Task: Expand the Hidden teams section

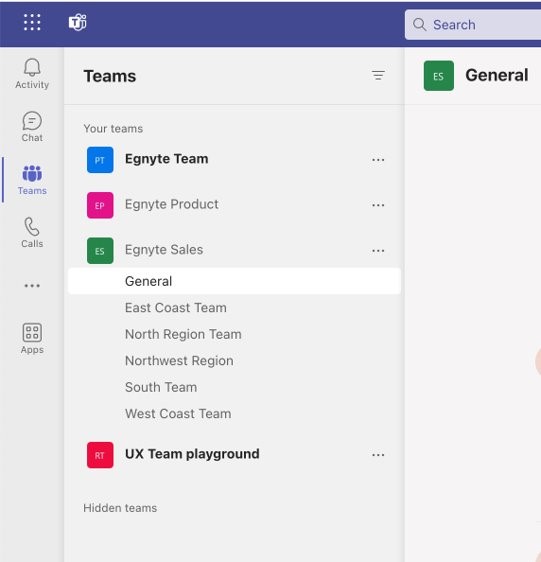Action: [x=120, y=508]
